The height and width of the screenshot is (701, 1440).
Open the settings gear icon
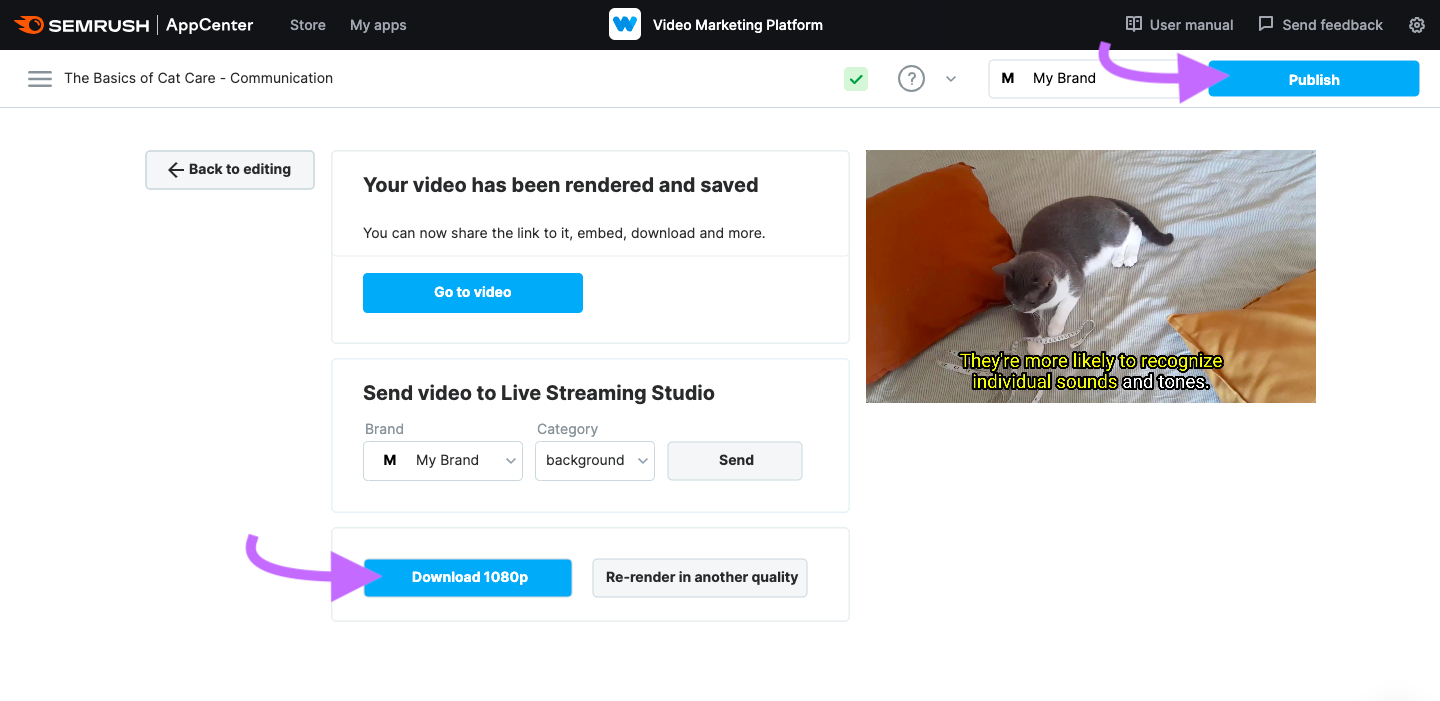[x=1417, y=25]
